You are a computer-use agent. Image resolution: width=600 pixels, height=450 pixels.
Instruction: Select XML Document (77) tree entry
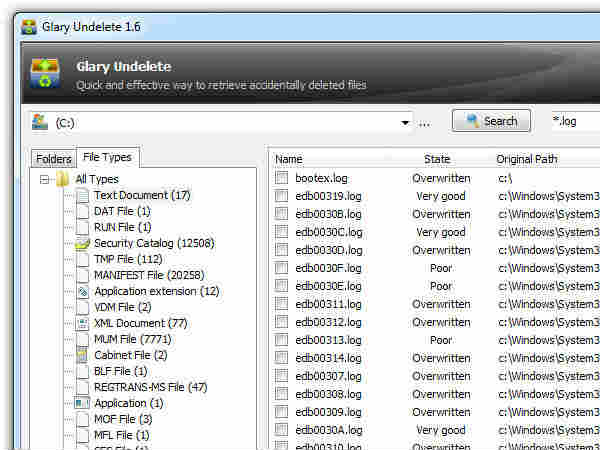click(140, 324)
